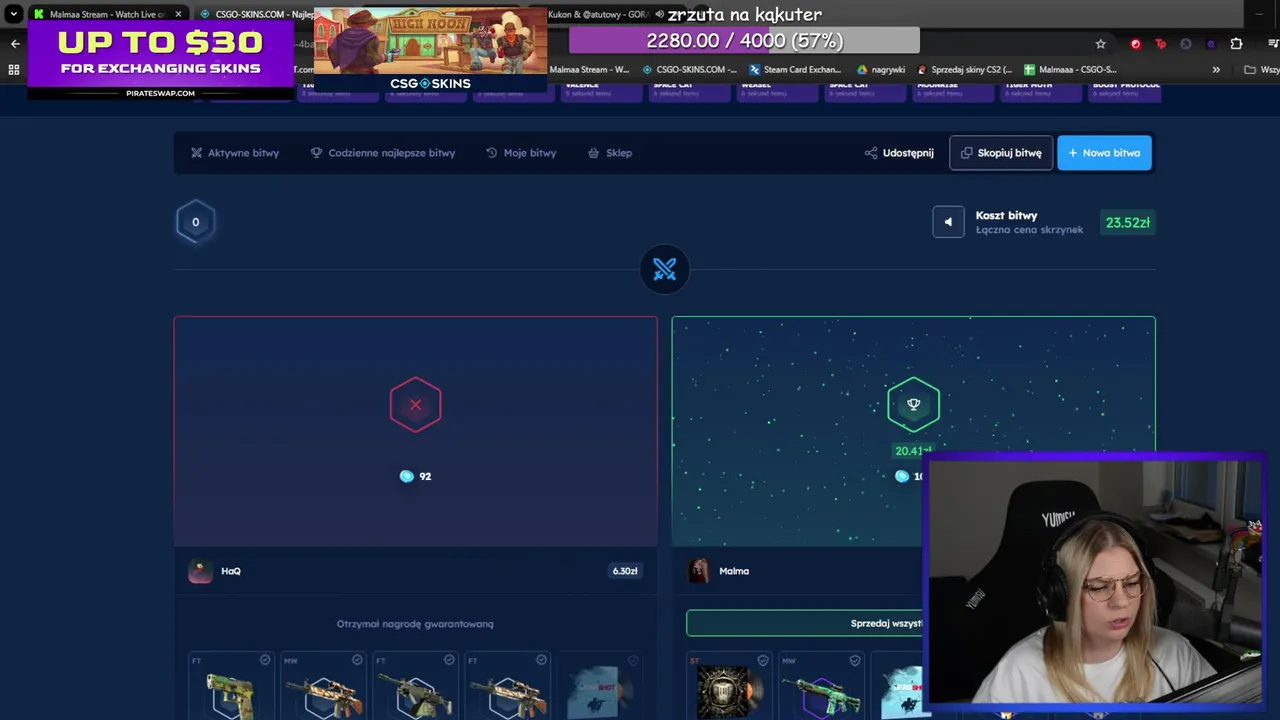Viewport: 1280px width, 720px height.
Task: Open the PirateSwap UP TO $30 banner
Action: point(161,59)
